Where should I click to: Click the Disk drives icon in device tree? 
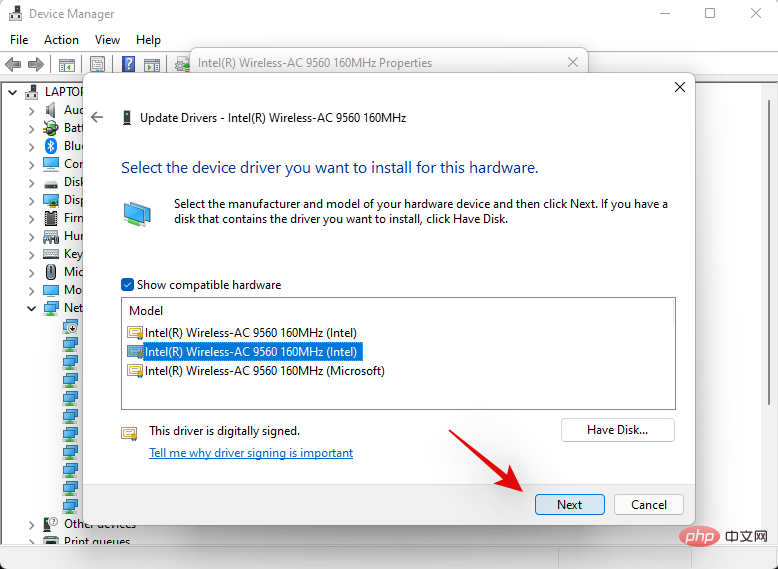click(51, 184)
